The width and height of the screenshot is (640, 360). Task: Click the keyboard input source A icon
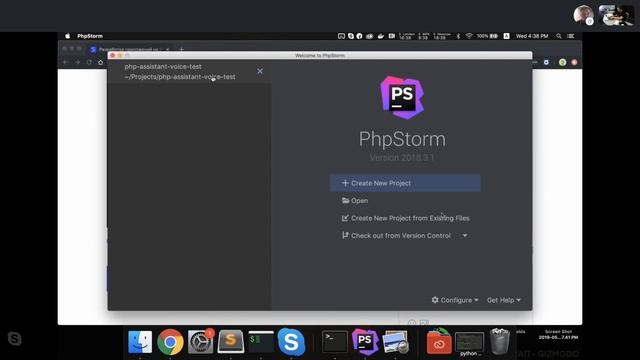point(507,36)
